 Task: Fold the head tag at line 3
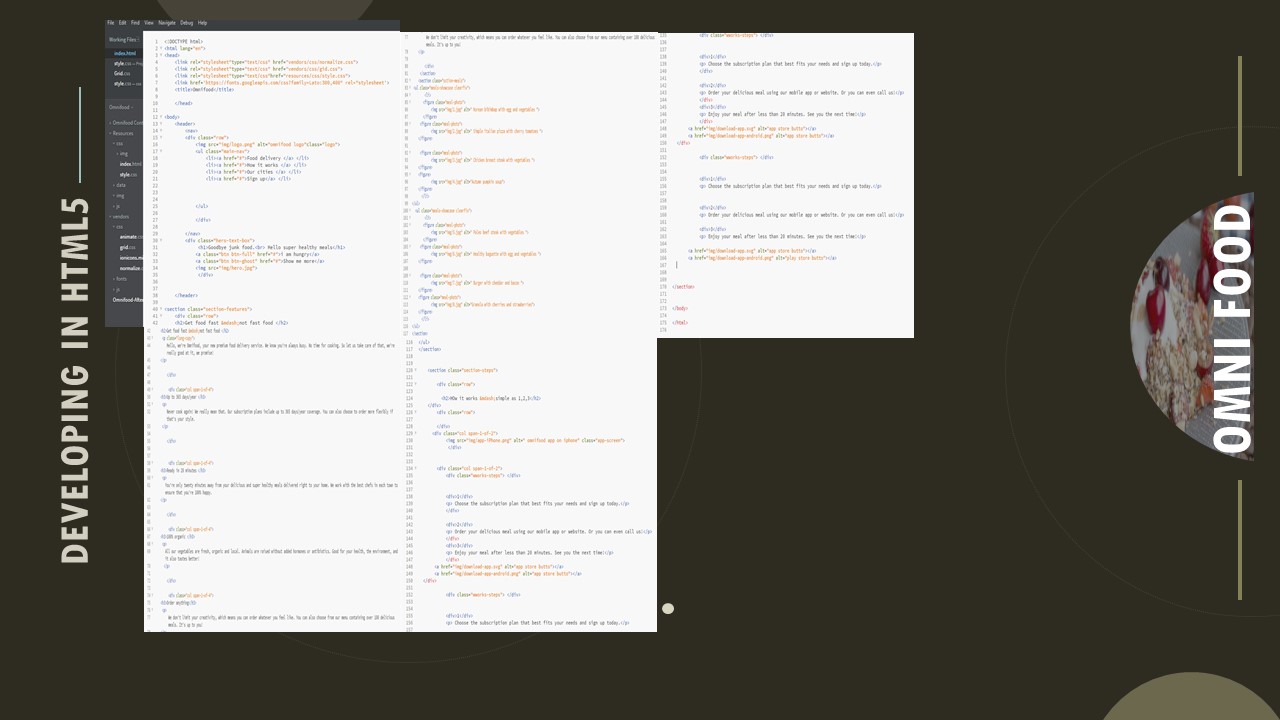[x=161, y=55]
